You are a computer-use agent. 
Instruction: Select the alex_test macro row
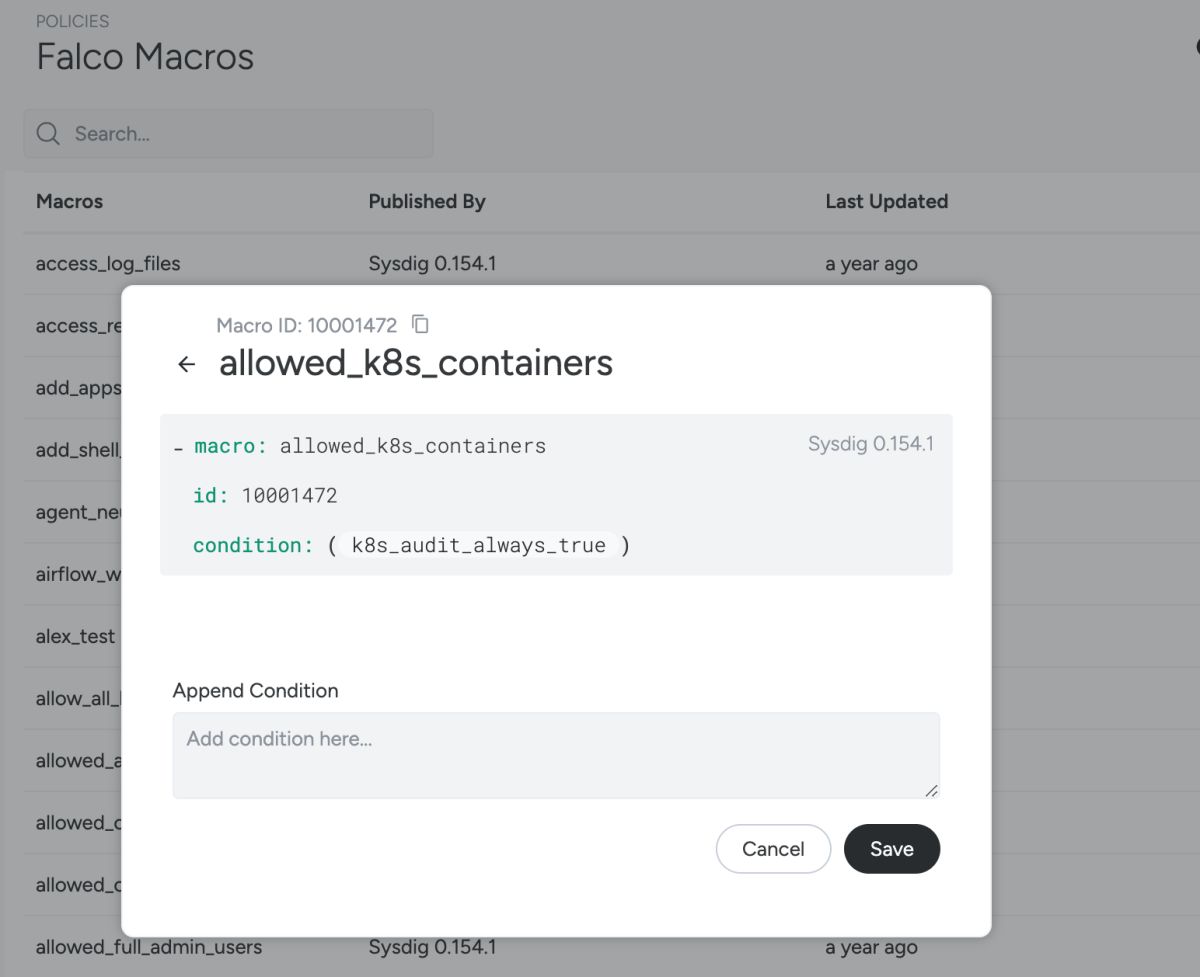pyautogui.click(x=75, y=636)
